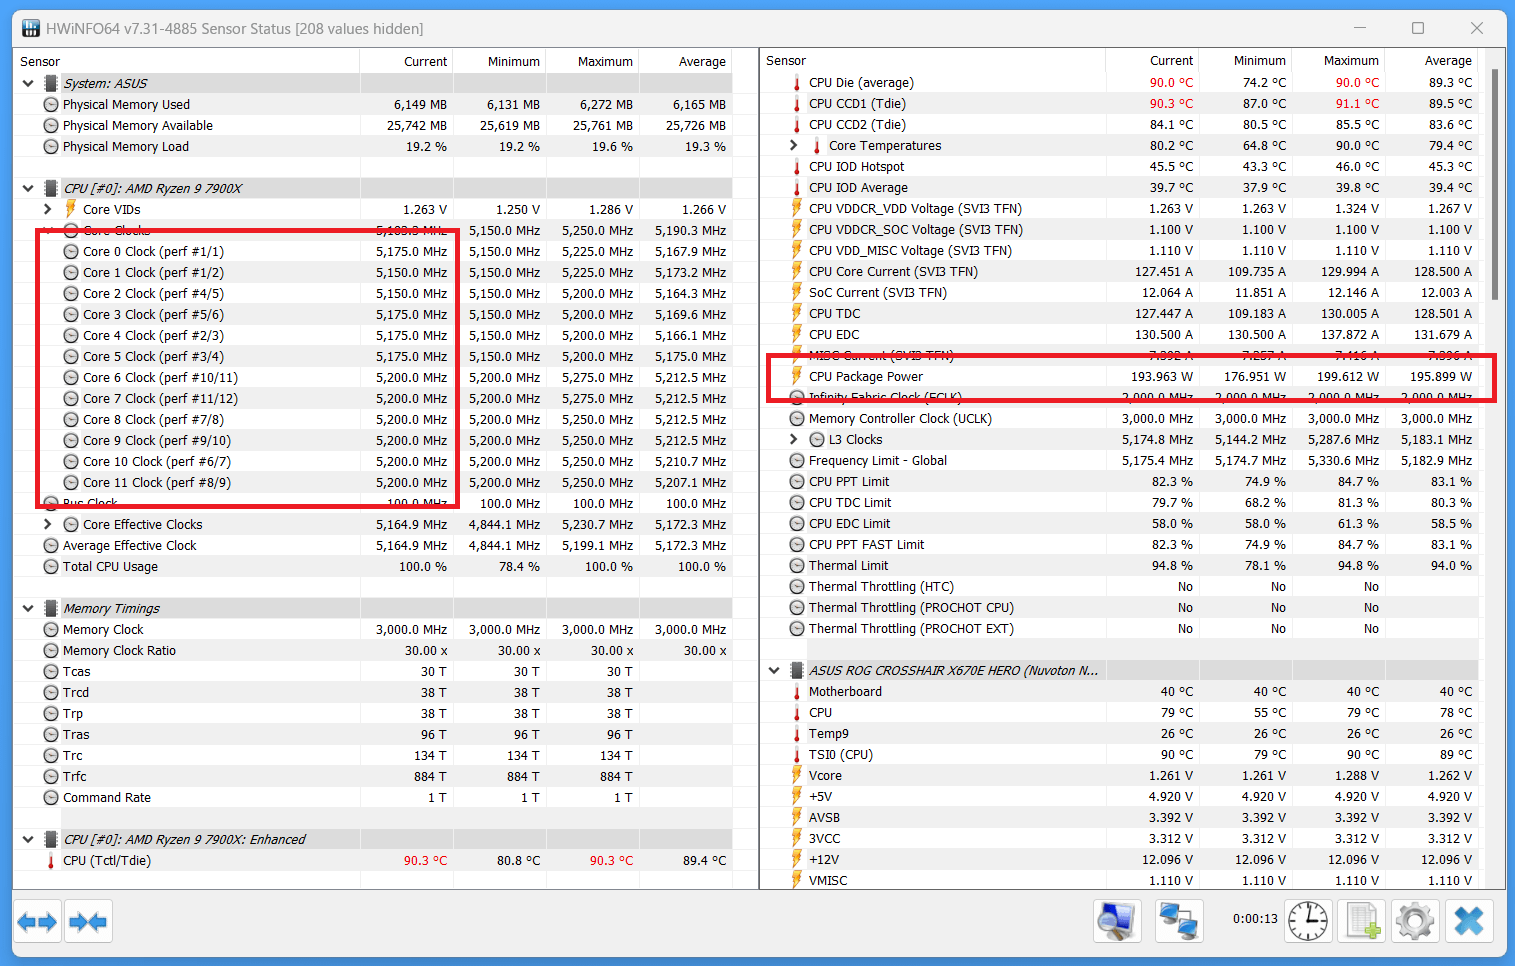Click the CPU (Tctl/Tdie) thermometer icon
The width and height of the screenshot is (1515, 966).
tap(51, 861)
